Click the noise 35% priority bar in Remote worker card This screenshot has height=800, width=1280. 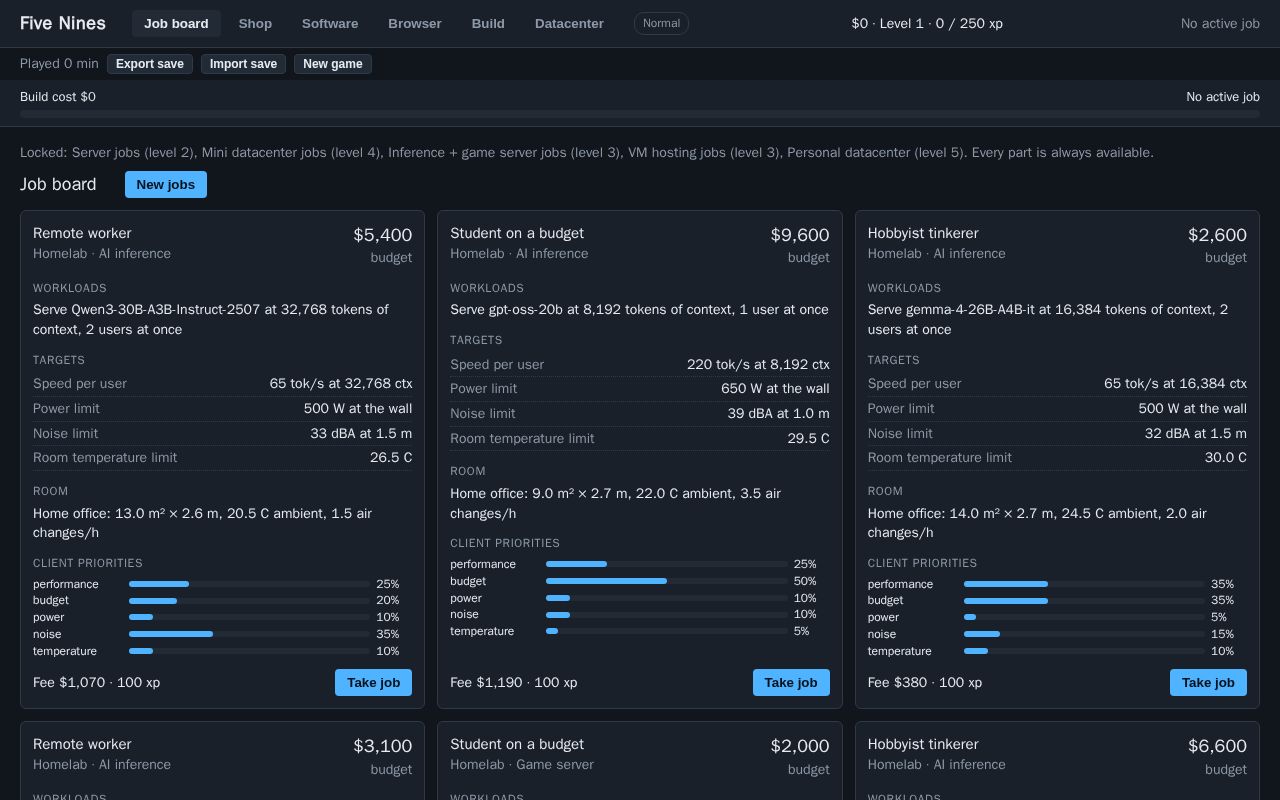pyautogui.click(x=249, y=634)
